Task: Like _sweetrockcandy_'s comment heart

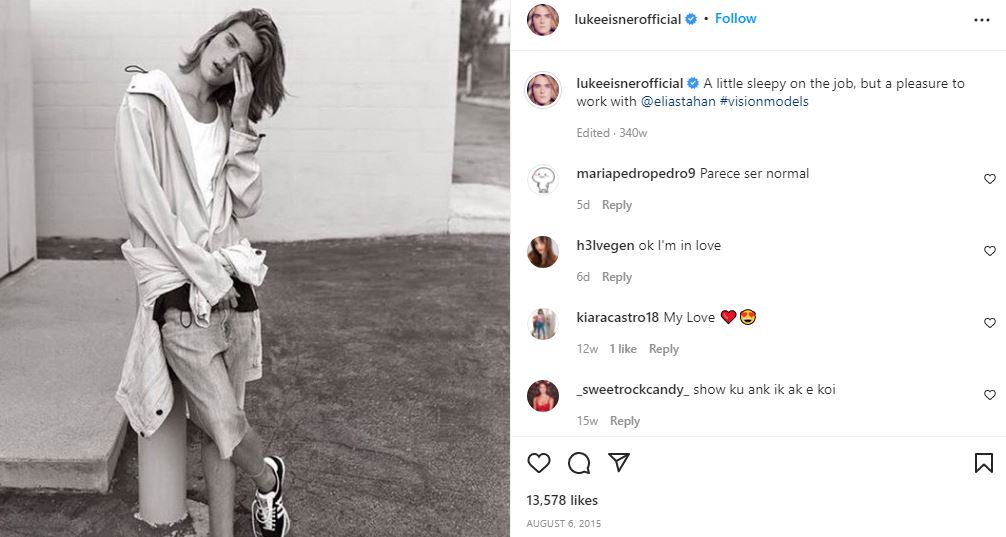Action: [990, 395]
